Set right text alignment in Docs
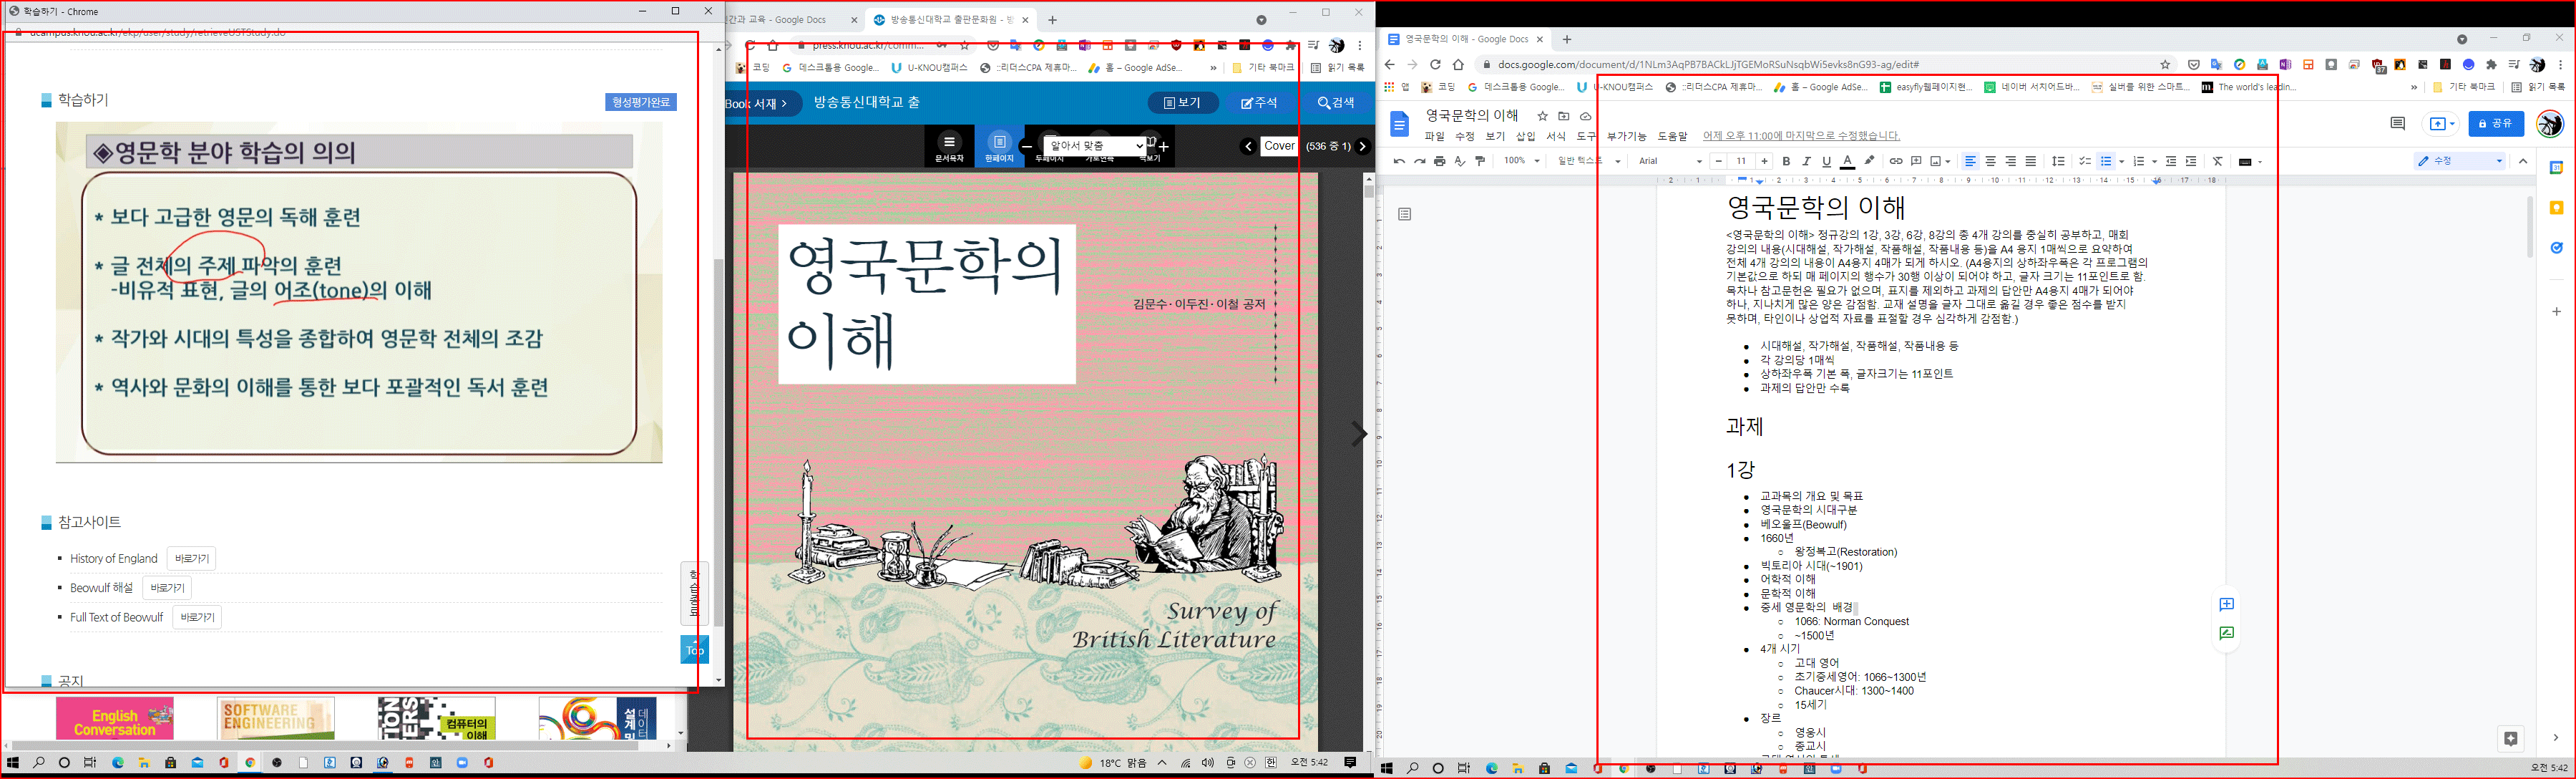The width and height of the screenshot is (2576, 779). pyautogui.click(x=2010, y=161)
